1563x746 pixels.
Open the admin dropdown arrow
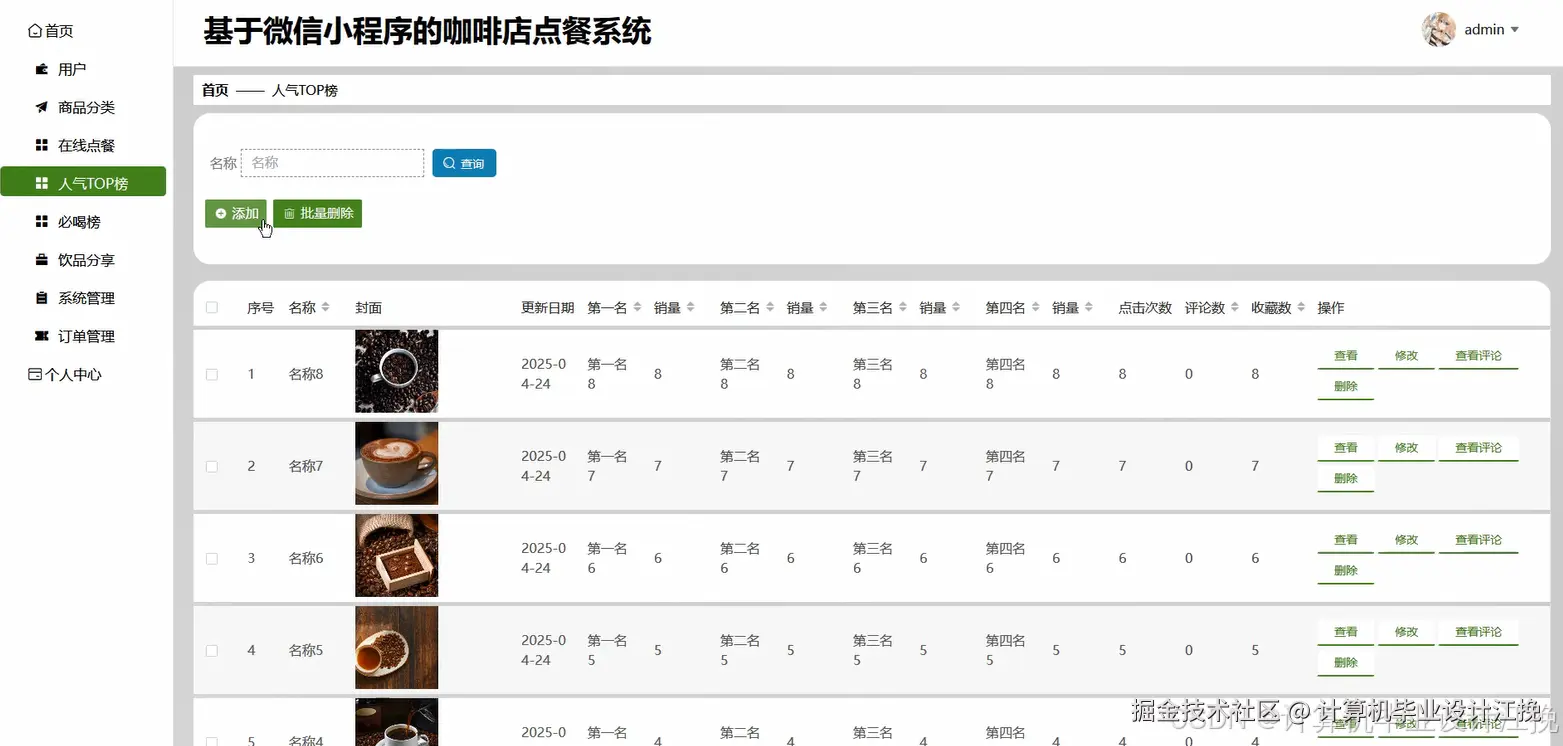tap(1515, 30)
